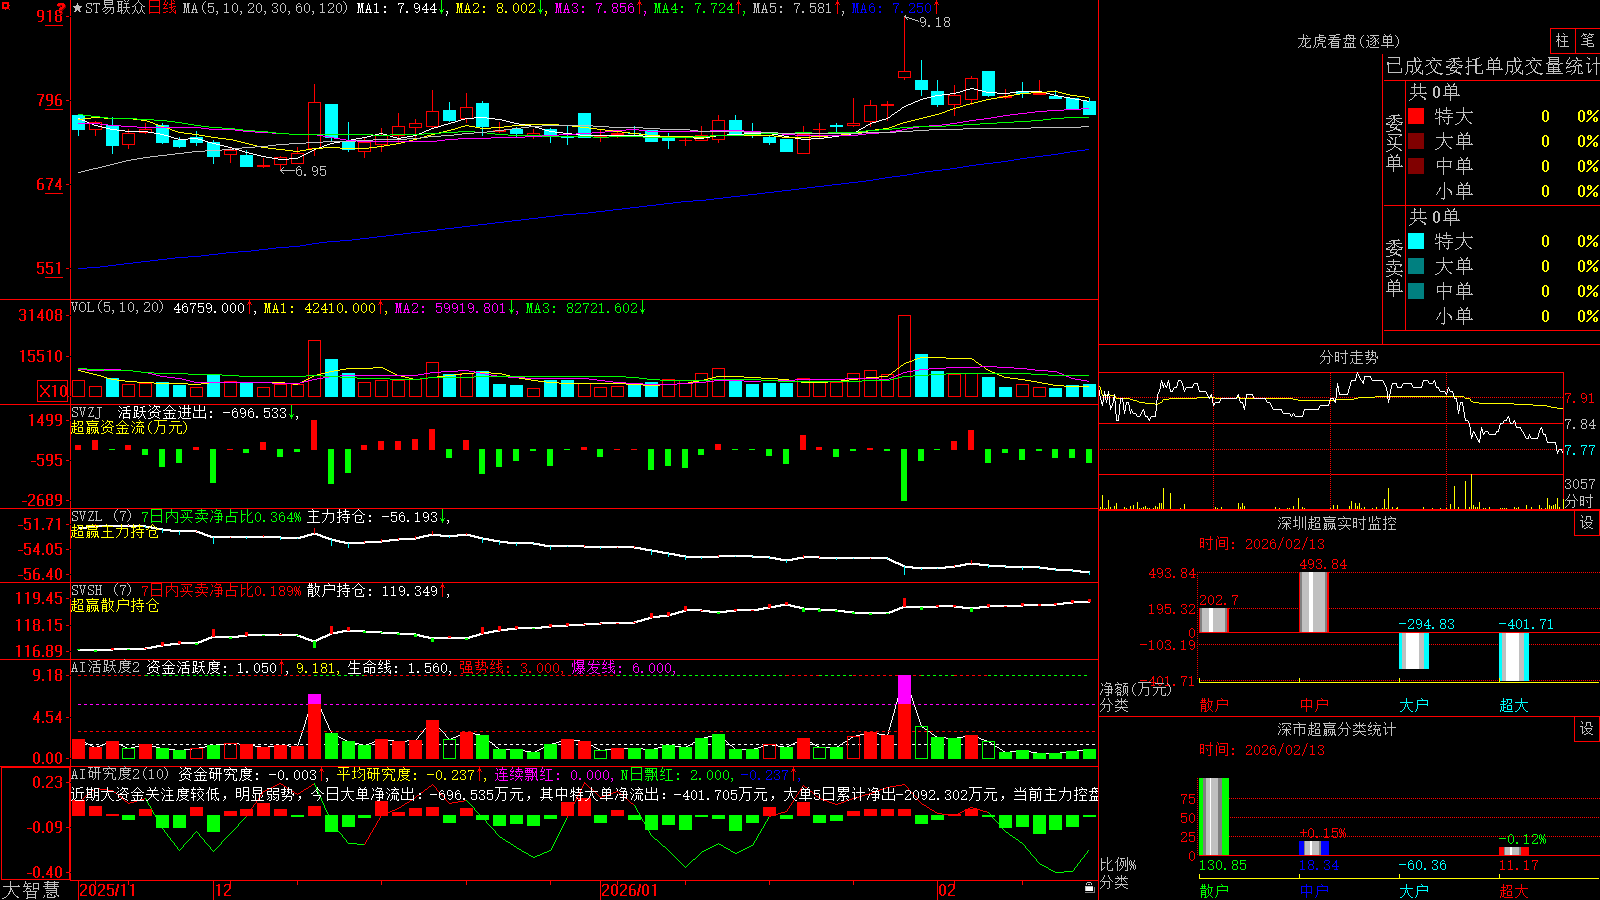Click the 超赢主力持仓 label
The height and width of the screenshot is (900, 1600).
115,532
